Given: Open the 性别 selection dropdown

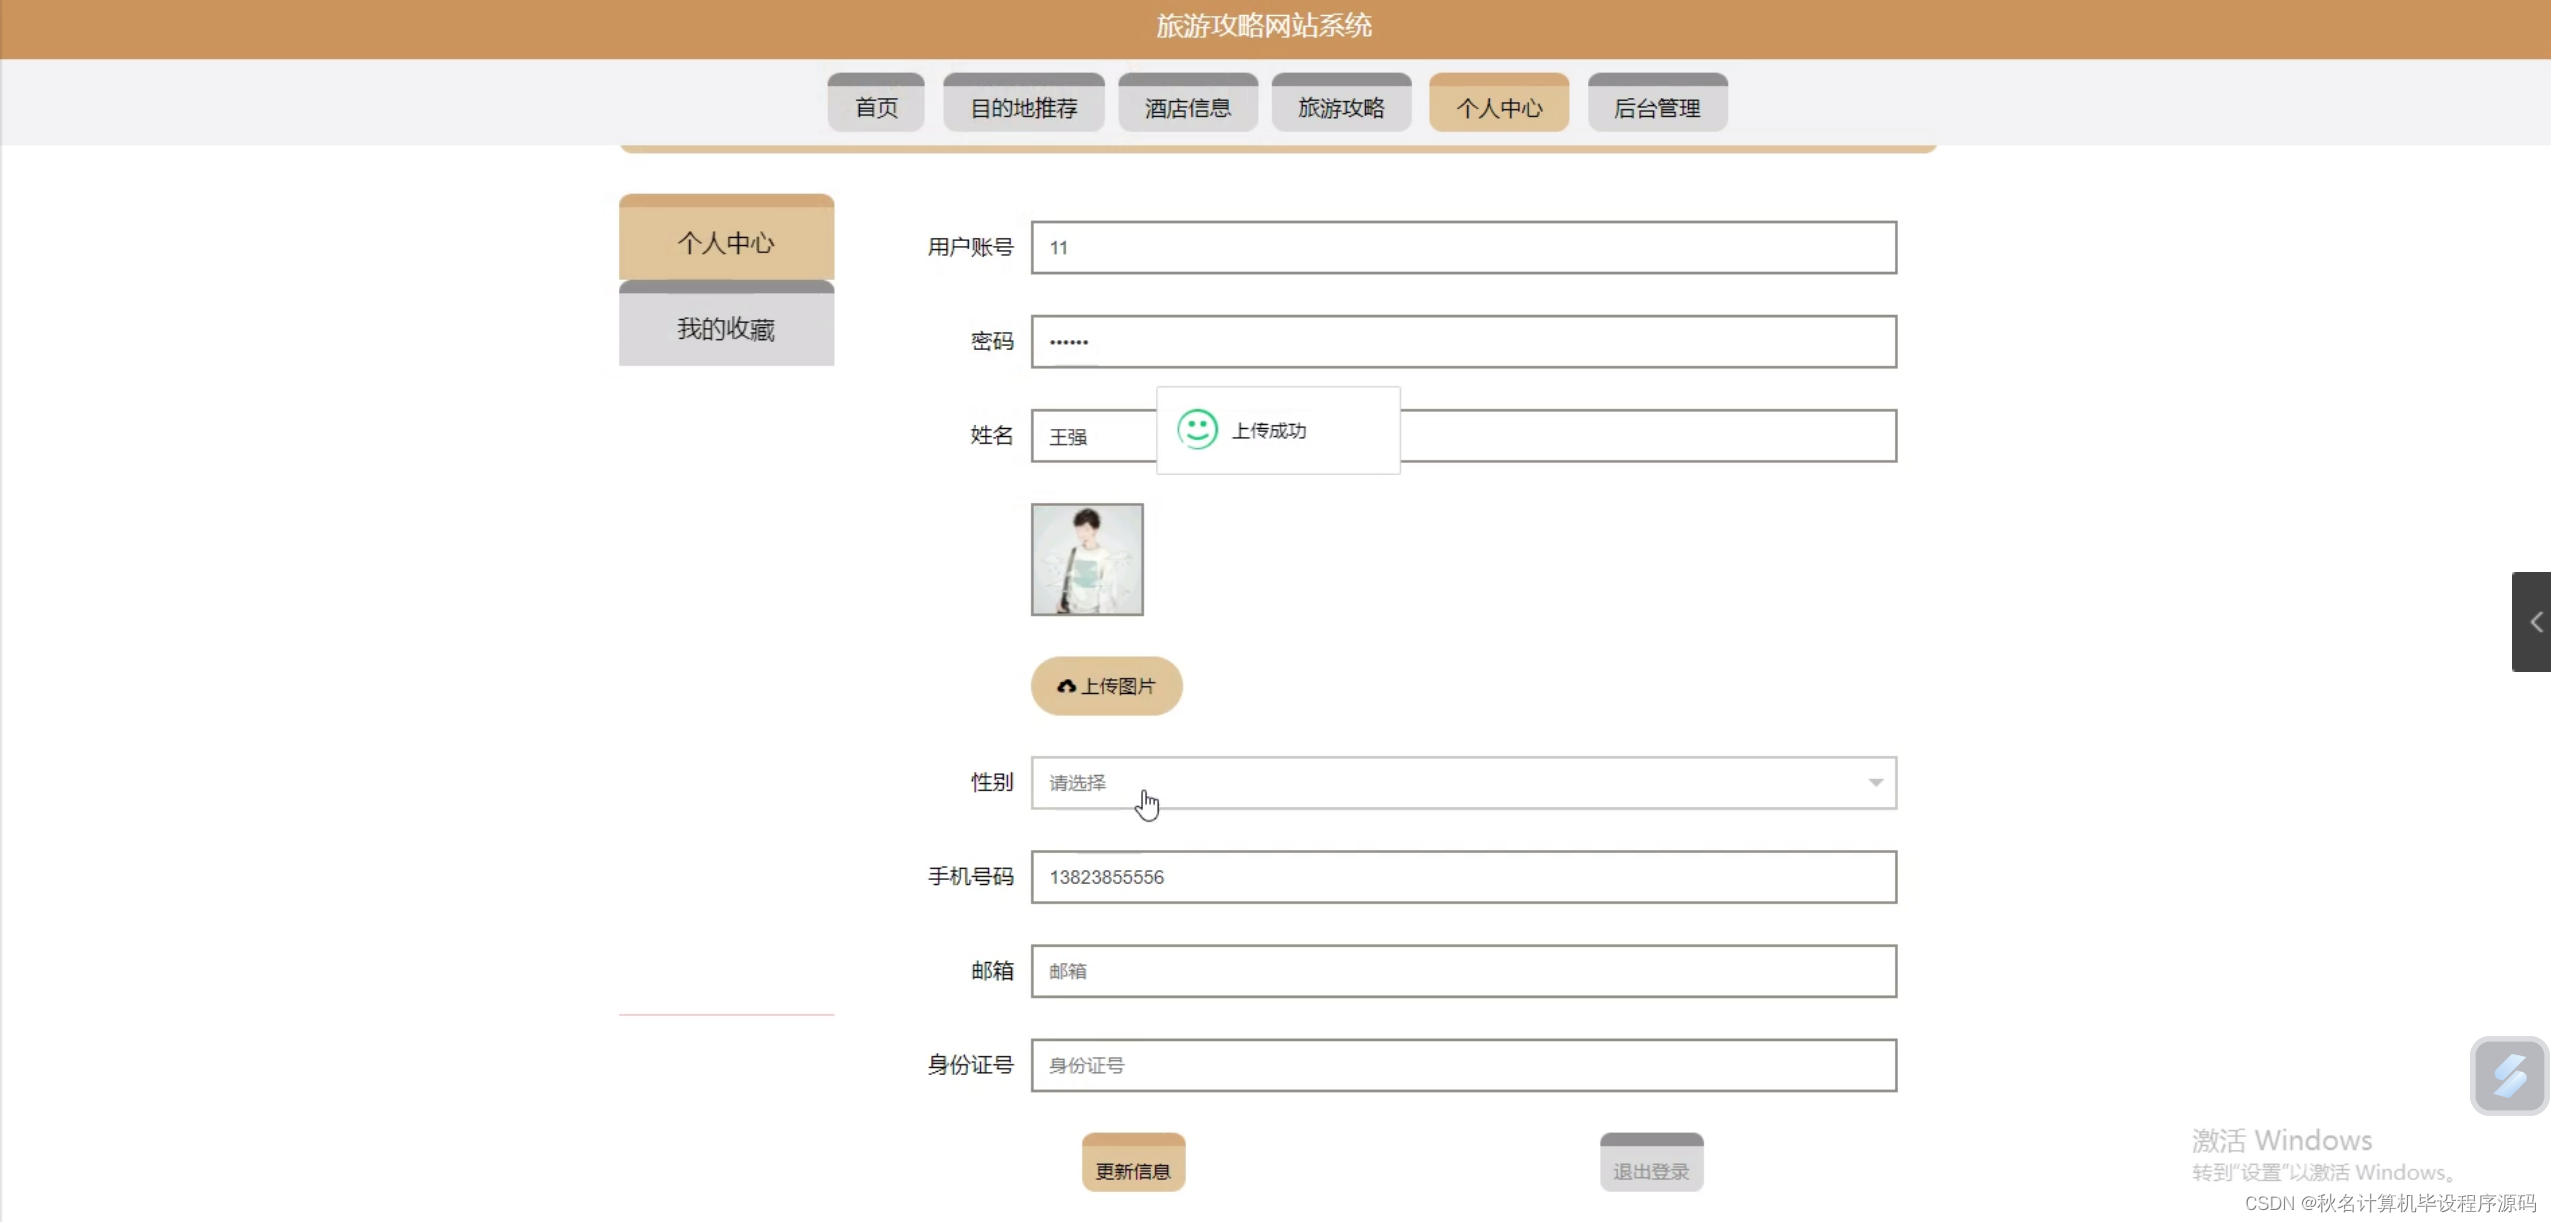Looking at the screenshot, I should [x=1460, y=783].
